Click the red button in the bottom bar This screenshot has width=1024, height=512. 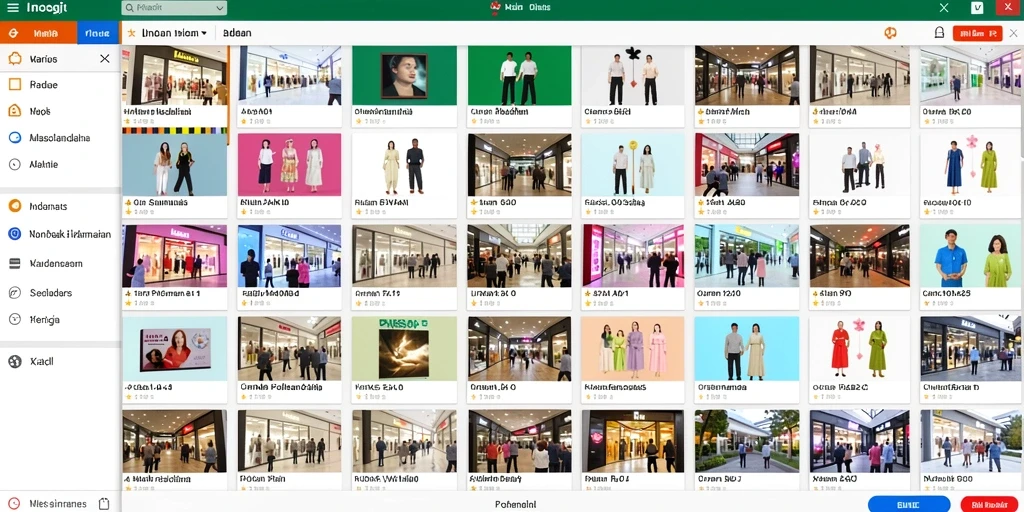987,504
